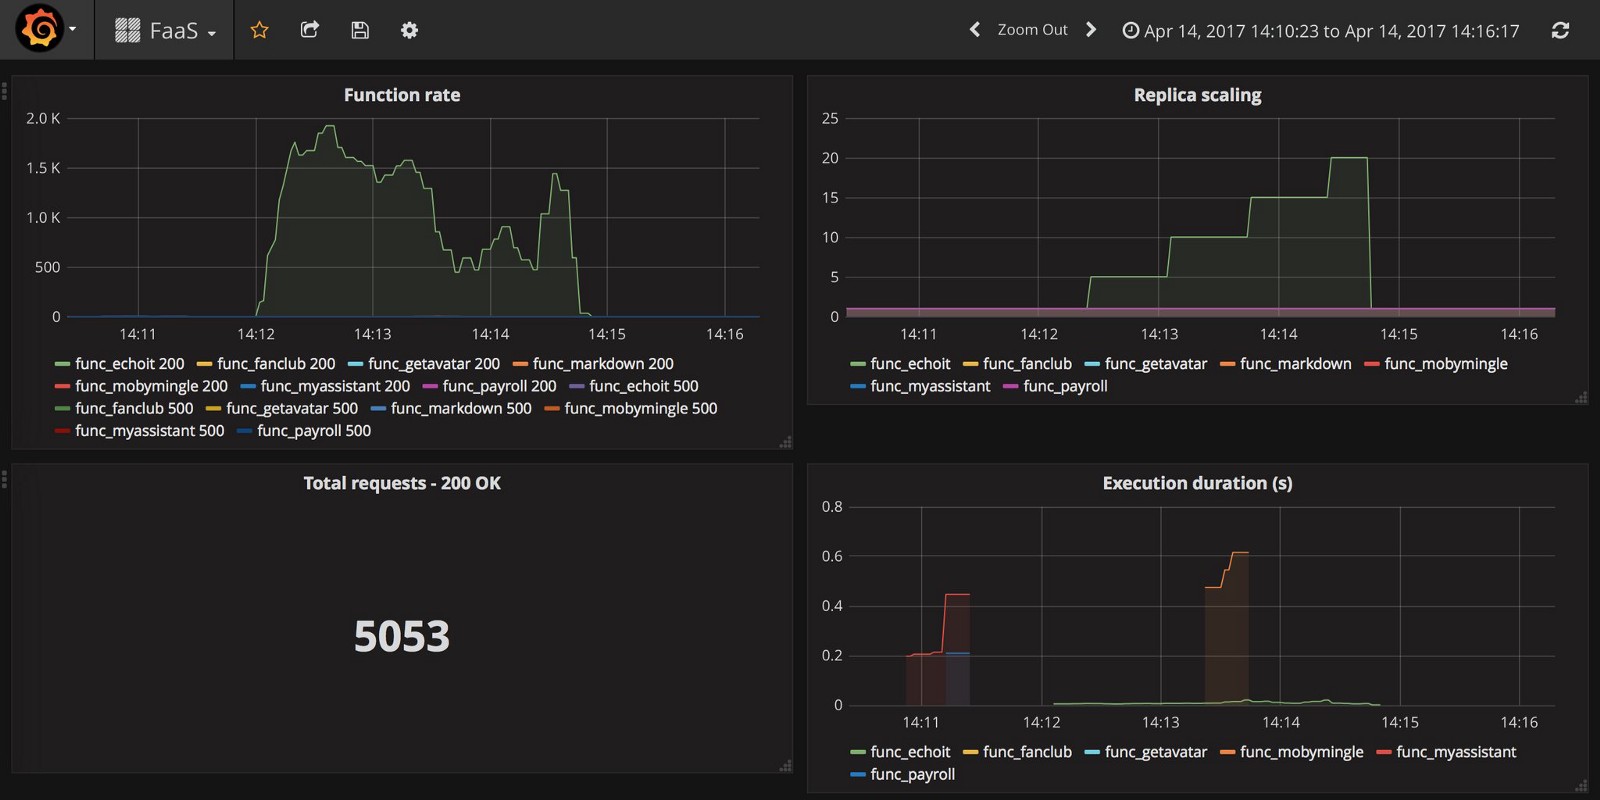Viewport: 1600px width, 800px height.
Task: Open the Replica scaling panel title menu
Action: (1197, 95)
